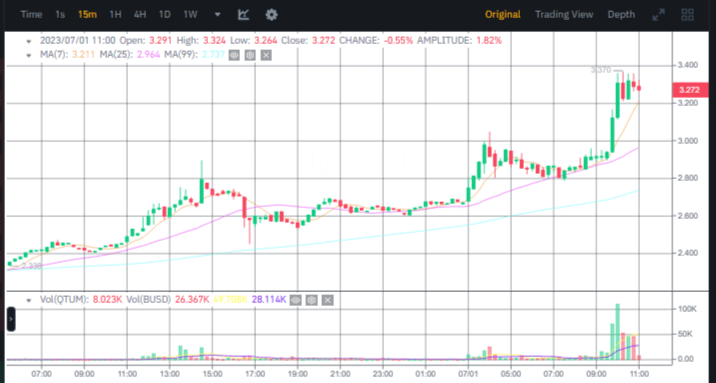The width and height of the screenshot is (716, 383).
Task: Click the Vol(BUSD) value 26.367K
Action: (192, 300)
